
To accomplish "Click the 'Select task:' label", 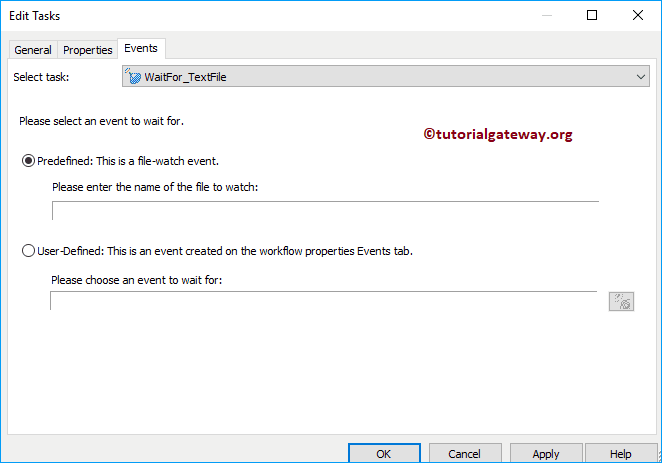I will point(41,77).
